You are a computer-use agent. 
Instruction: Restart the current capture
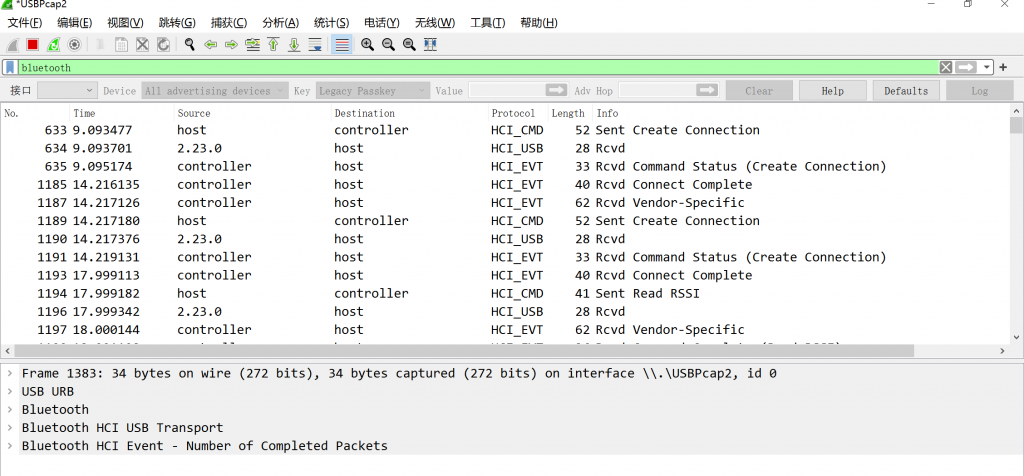[53, 44]
